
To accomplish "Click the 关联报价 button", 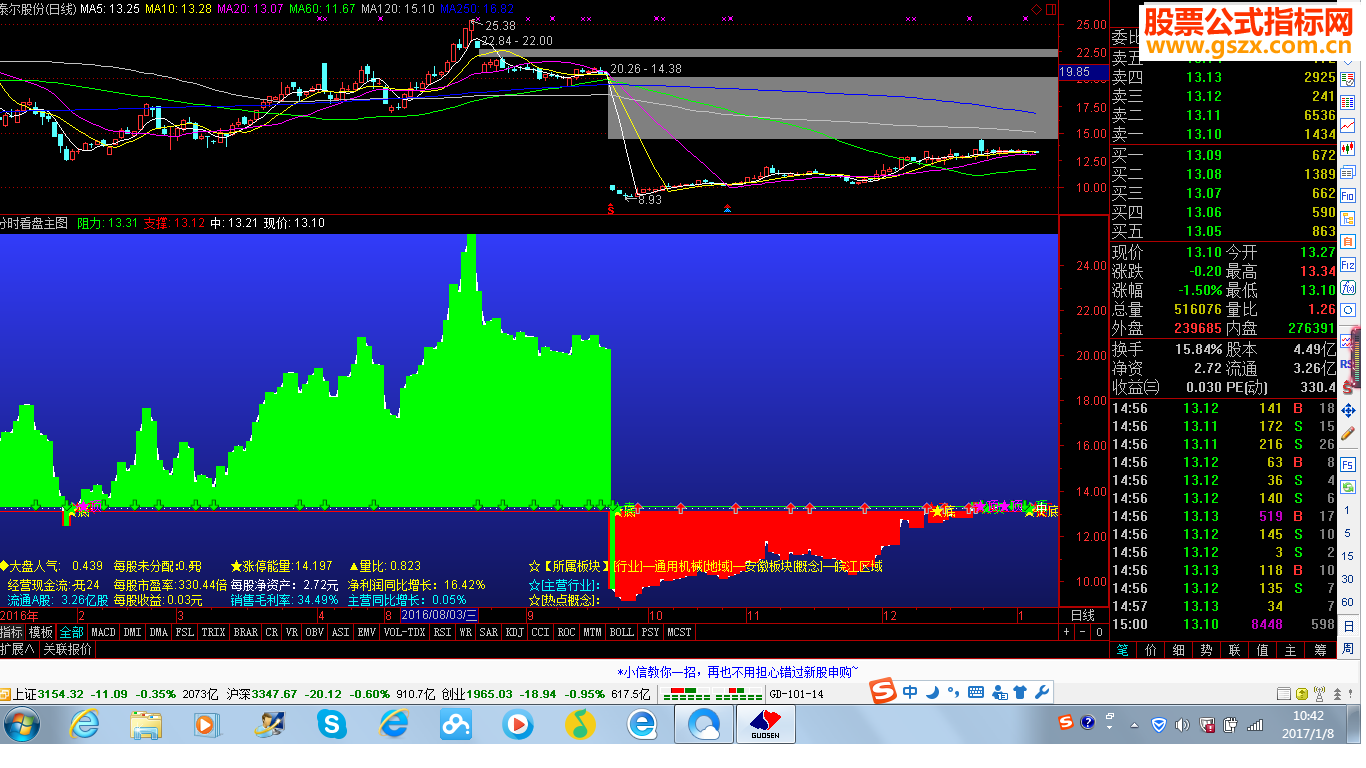I will (67, 649).
